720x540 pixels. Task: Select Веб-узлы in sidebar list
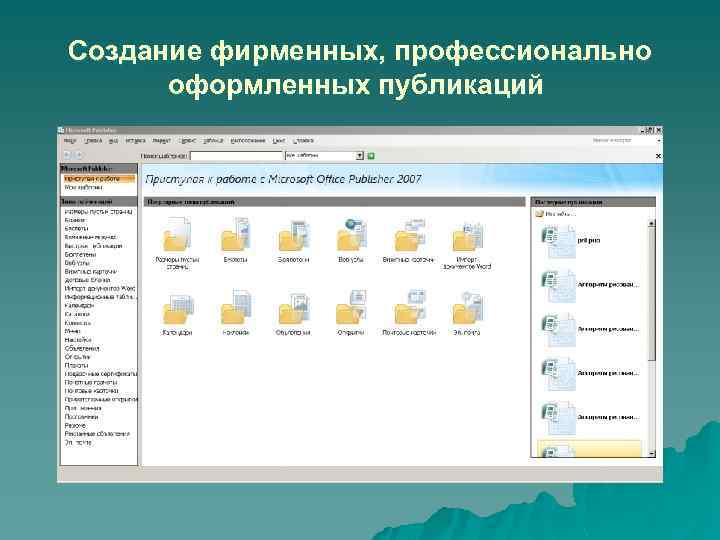point(77,263)
